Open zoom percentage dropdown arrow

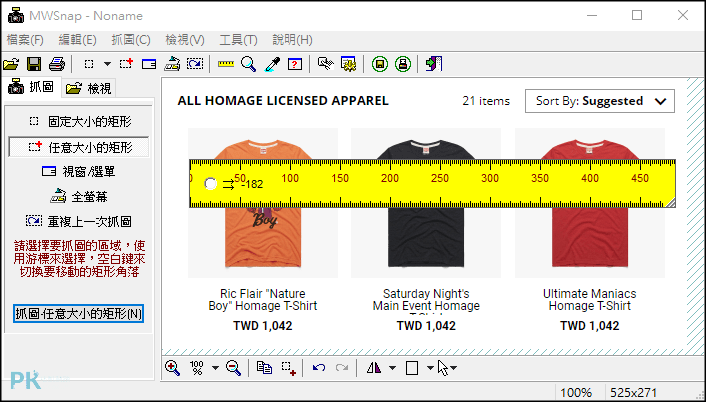point(215,368)
